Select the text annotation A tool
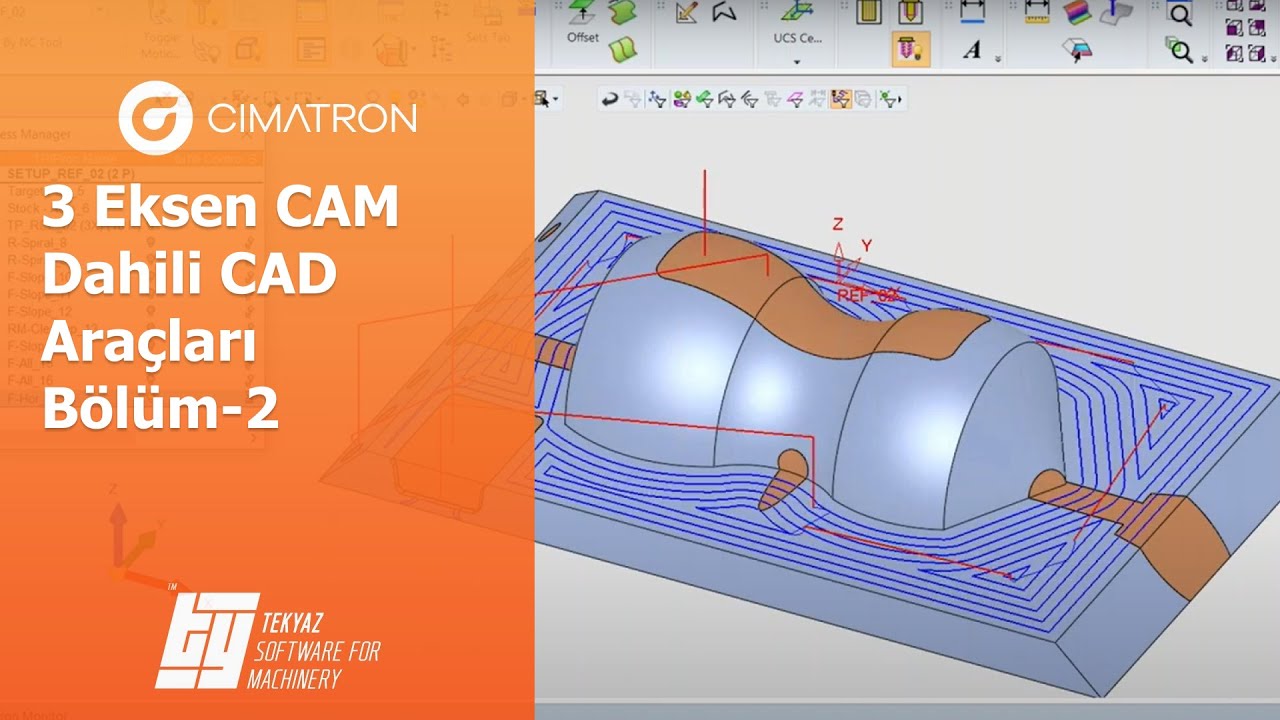Viewport: 1280px width, 720px height. [x=971, y=49]
